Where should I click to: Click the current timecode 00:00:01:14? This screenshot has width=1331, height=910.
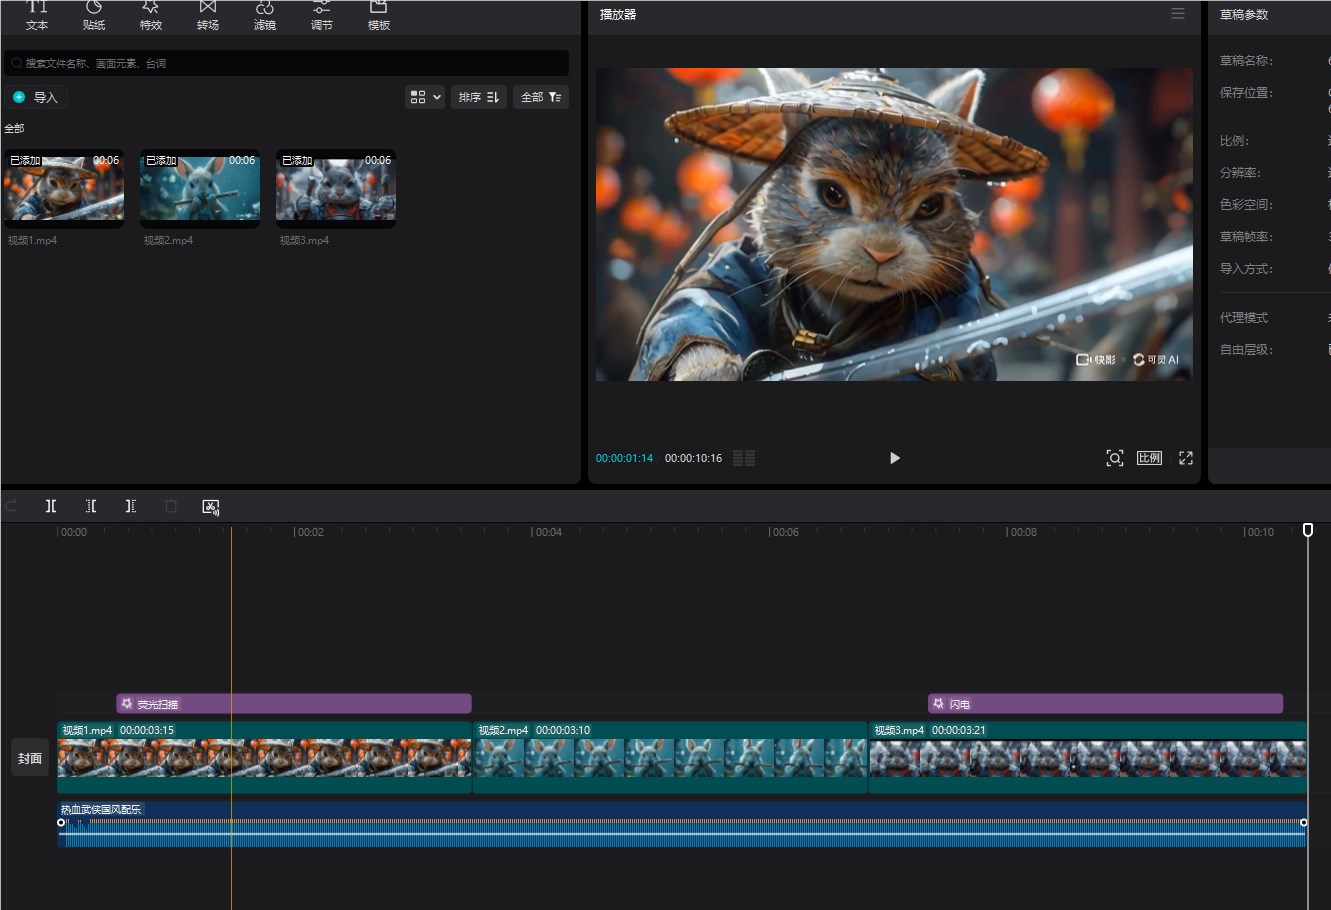[625, 458]
